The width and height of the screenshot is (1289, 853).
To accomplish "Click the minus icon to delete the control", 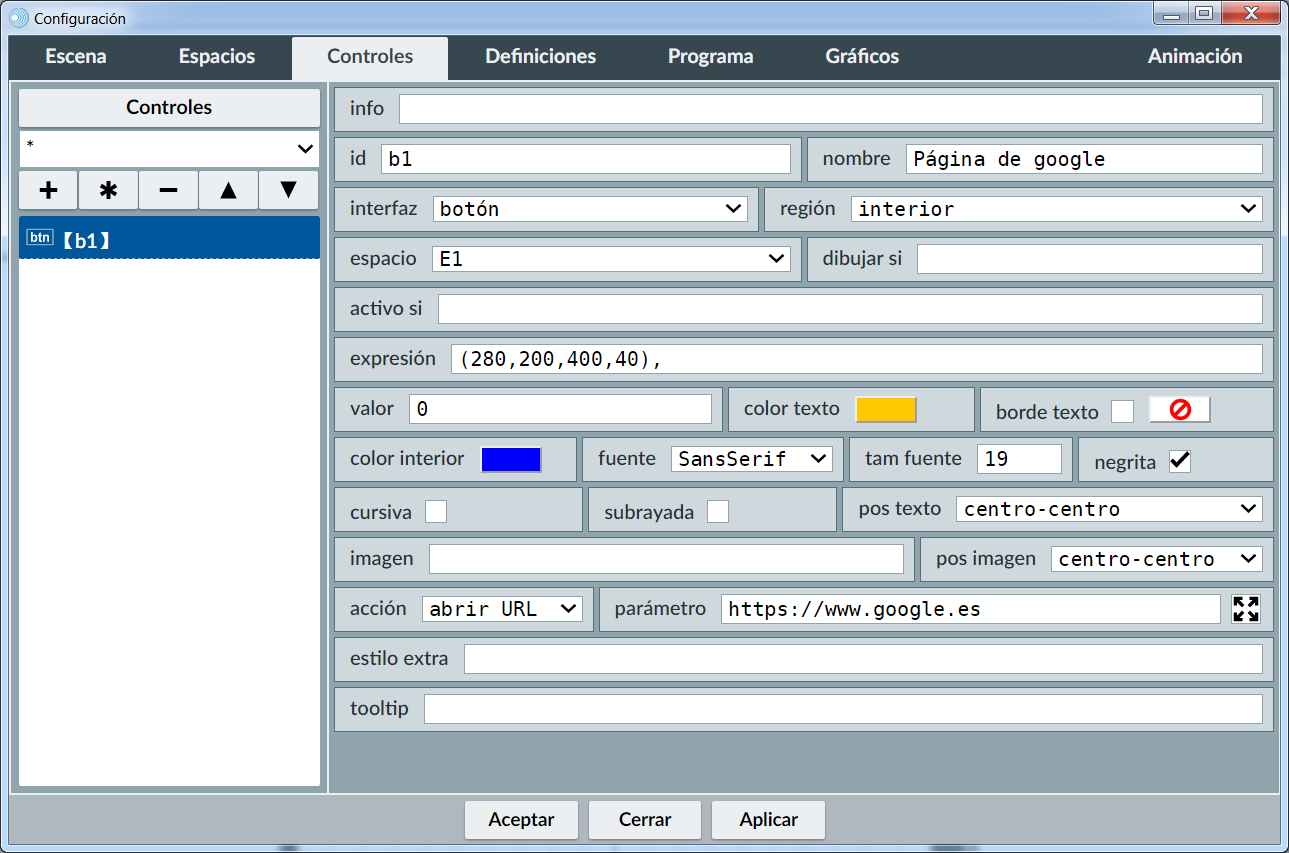I will point(168,190).
